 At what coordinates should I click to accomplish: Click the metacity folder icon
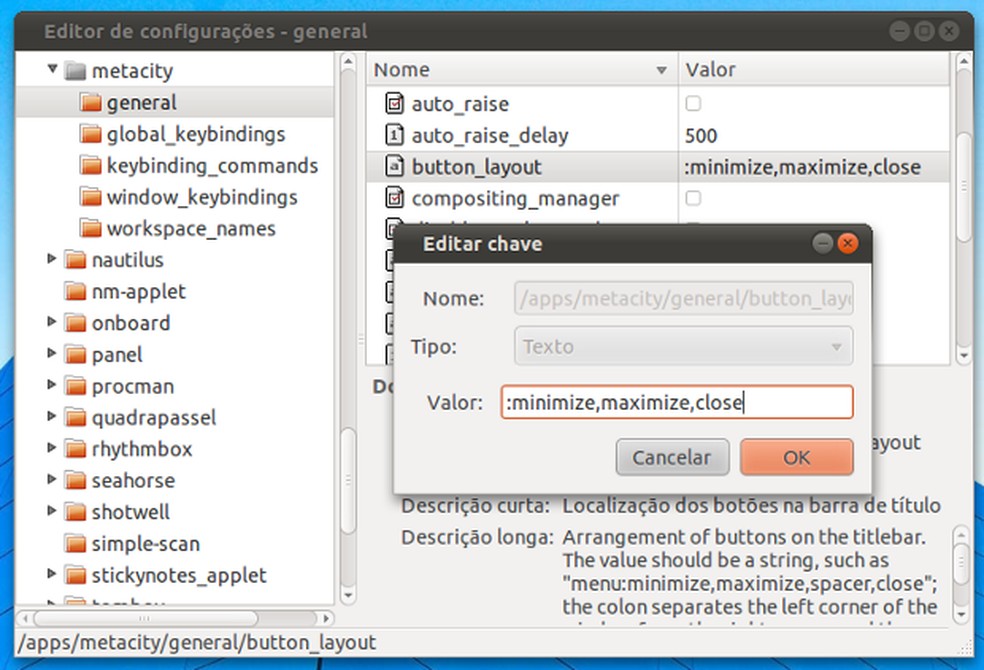click(x=75, y=71)
